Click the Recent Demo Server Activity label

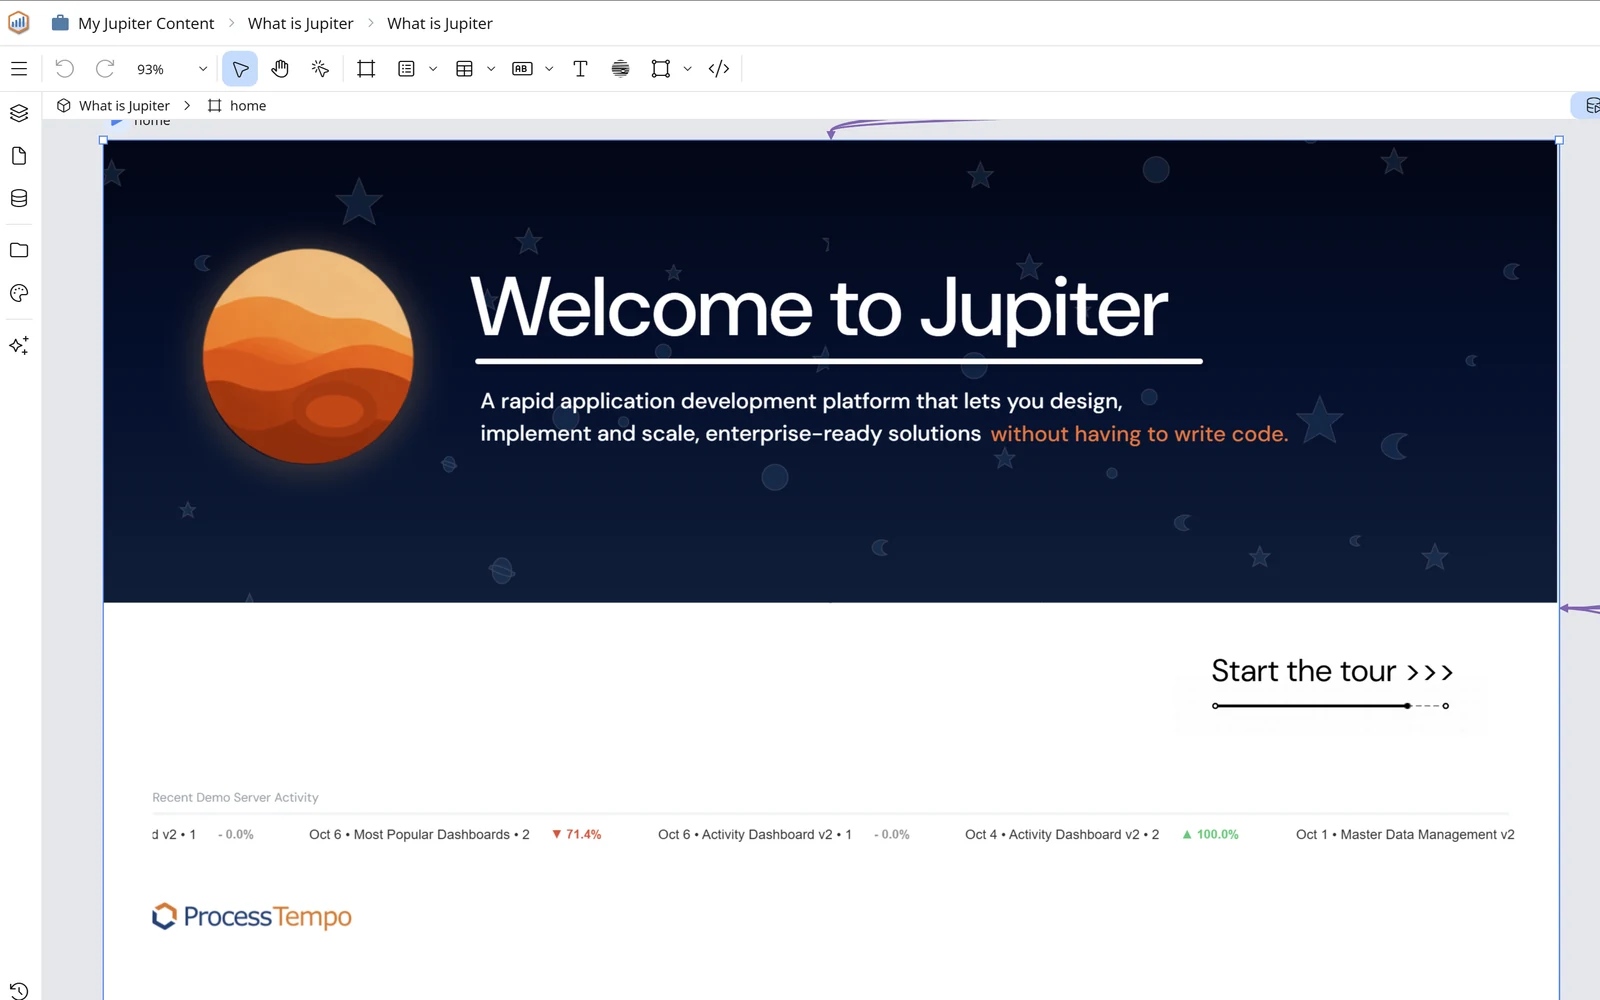point(235,797)
